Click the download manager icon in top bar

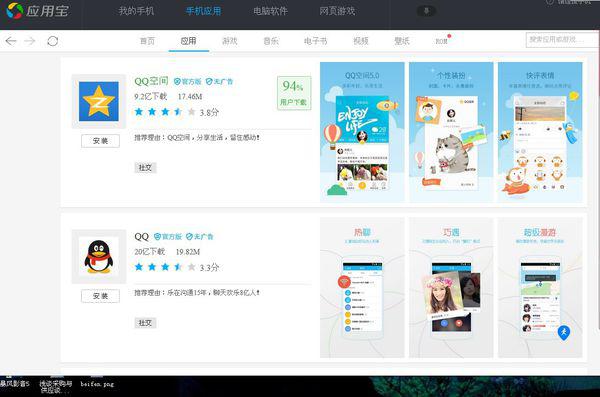pos(426,11)
